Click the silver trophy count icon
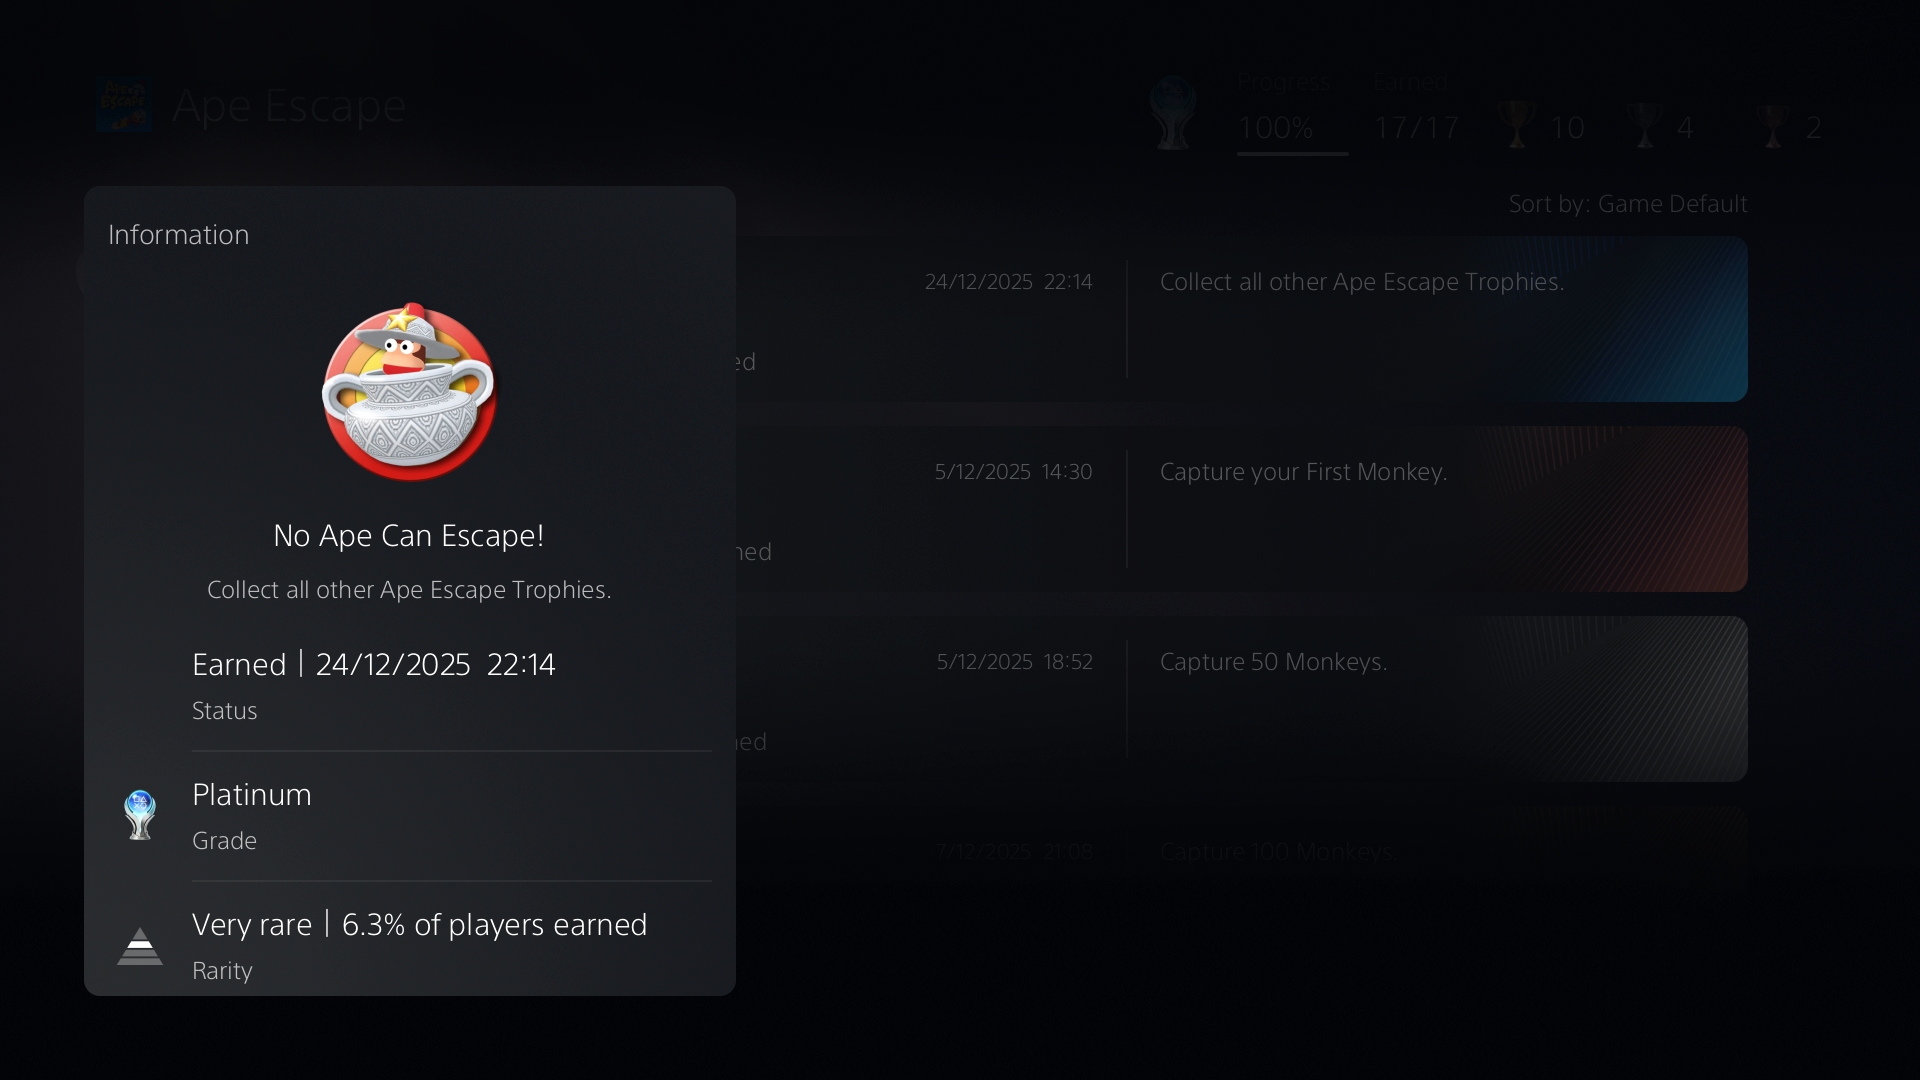Image resolution: width=1920 pixels, height=1080 pixels. tap(1645, 126)
